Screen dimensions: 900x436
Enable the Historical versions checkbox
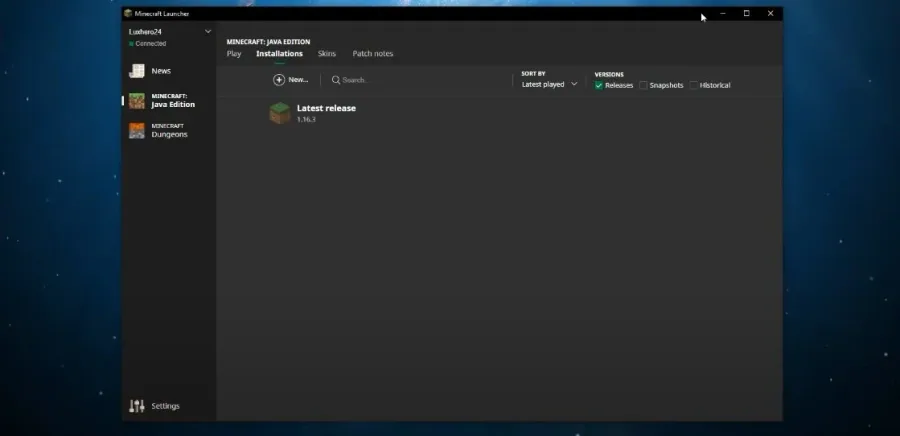(x=693, y=85)
